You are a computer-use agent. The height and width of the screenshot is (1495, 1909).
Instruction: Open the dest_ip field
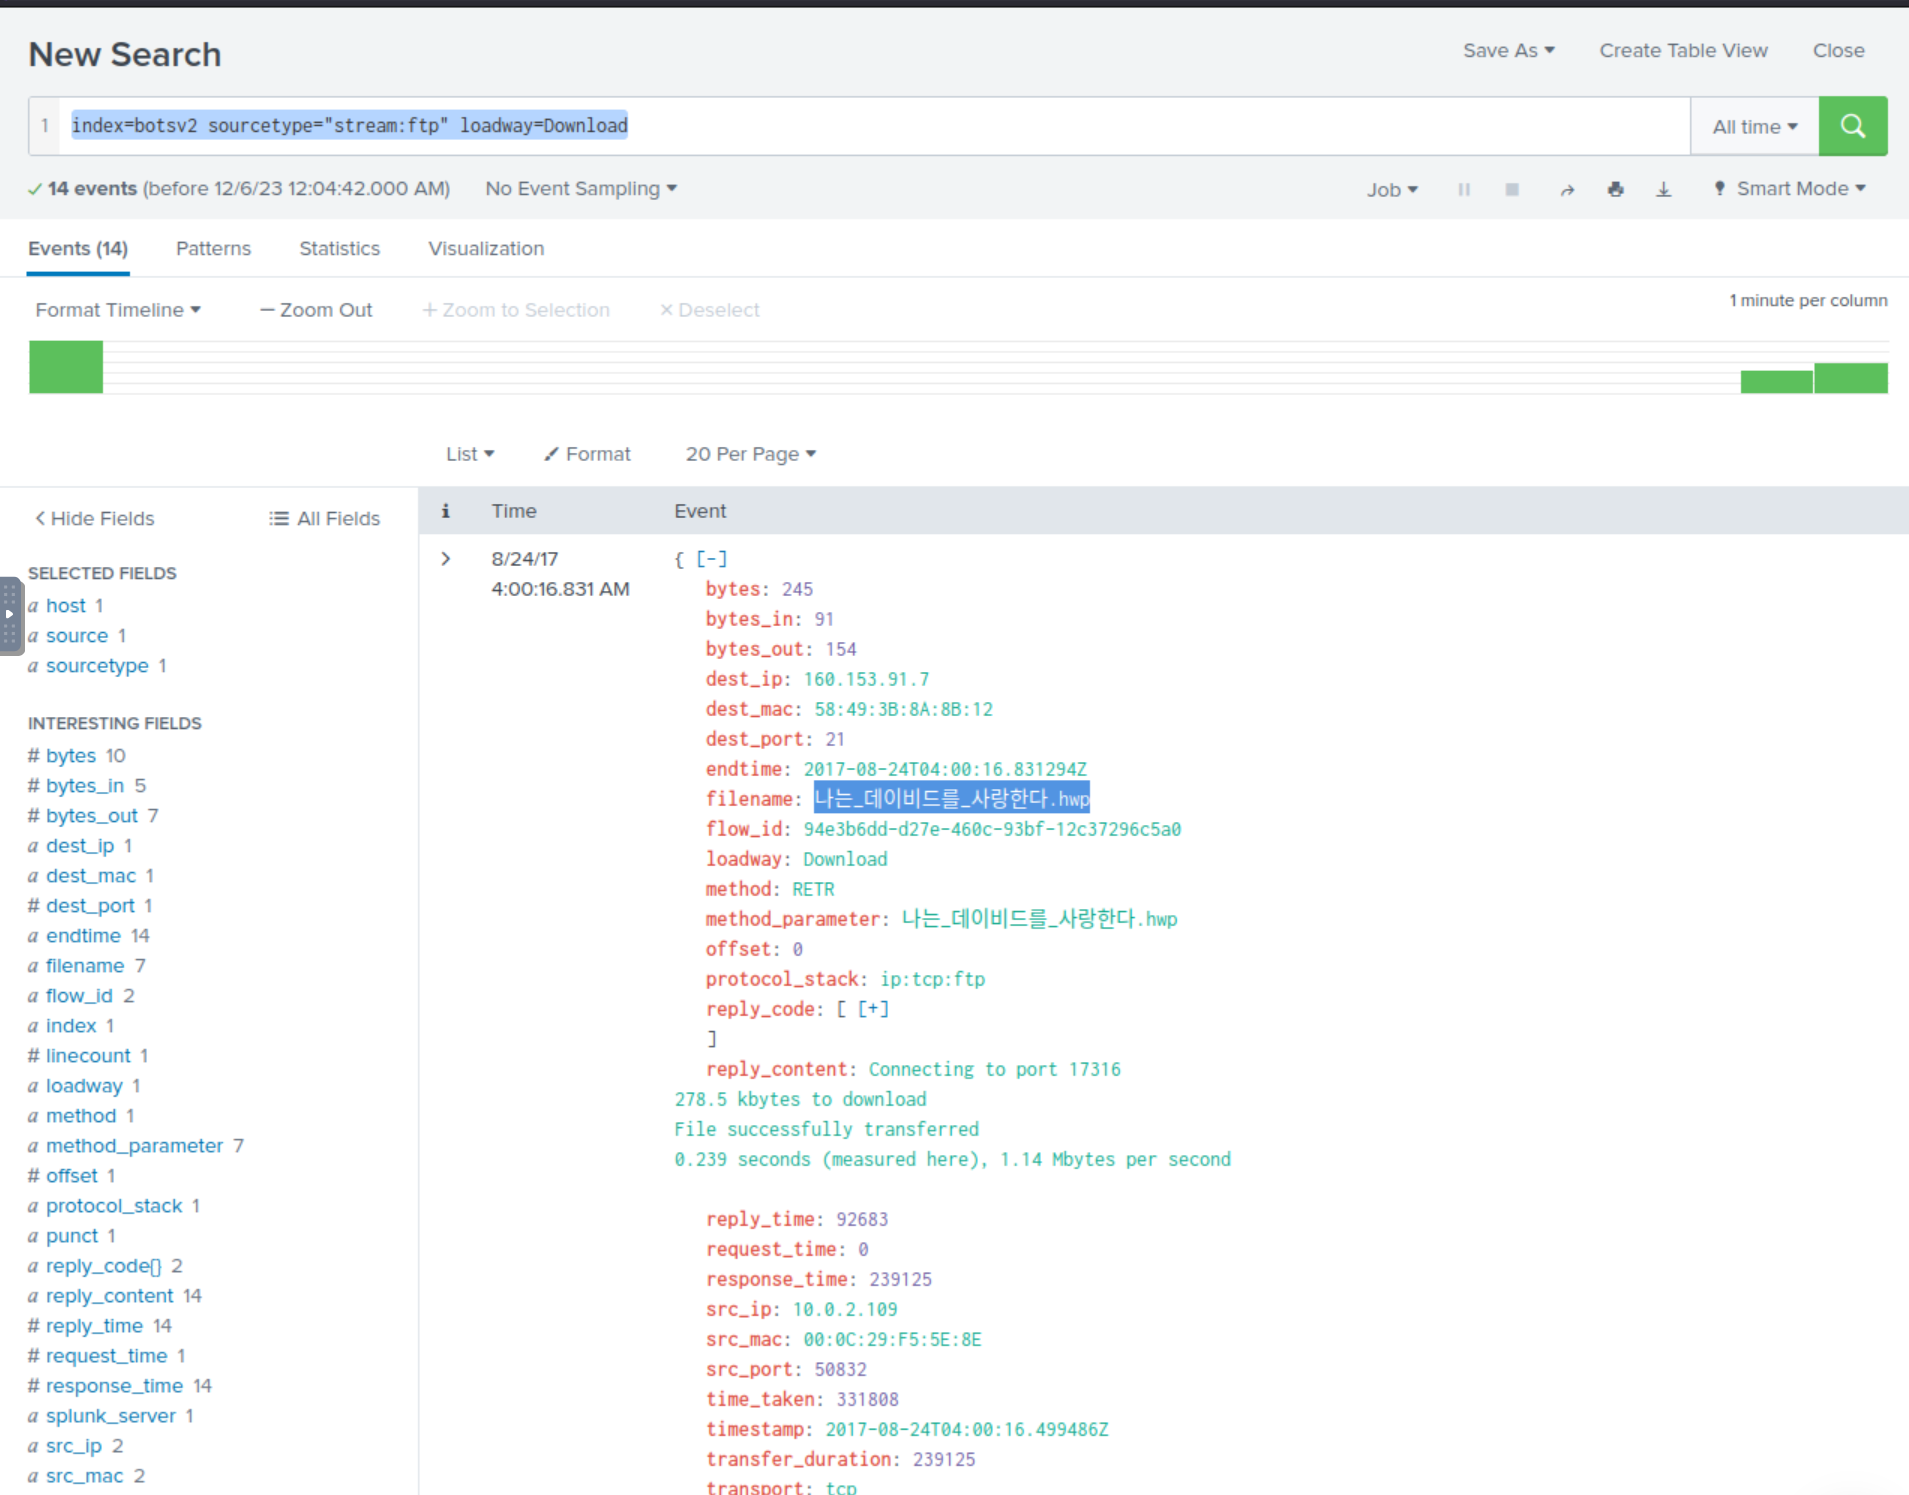point(80,845)
